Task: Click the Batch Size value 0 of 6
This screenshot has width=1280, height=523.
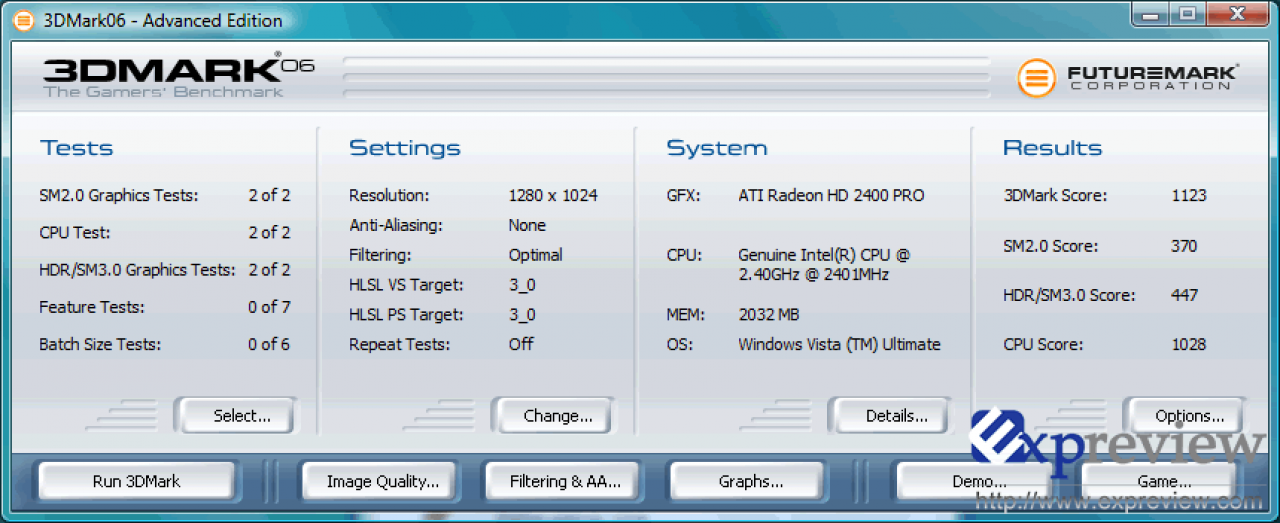Action: [x=269, y=344]
